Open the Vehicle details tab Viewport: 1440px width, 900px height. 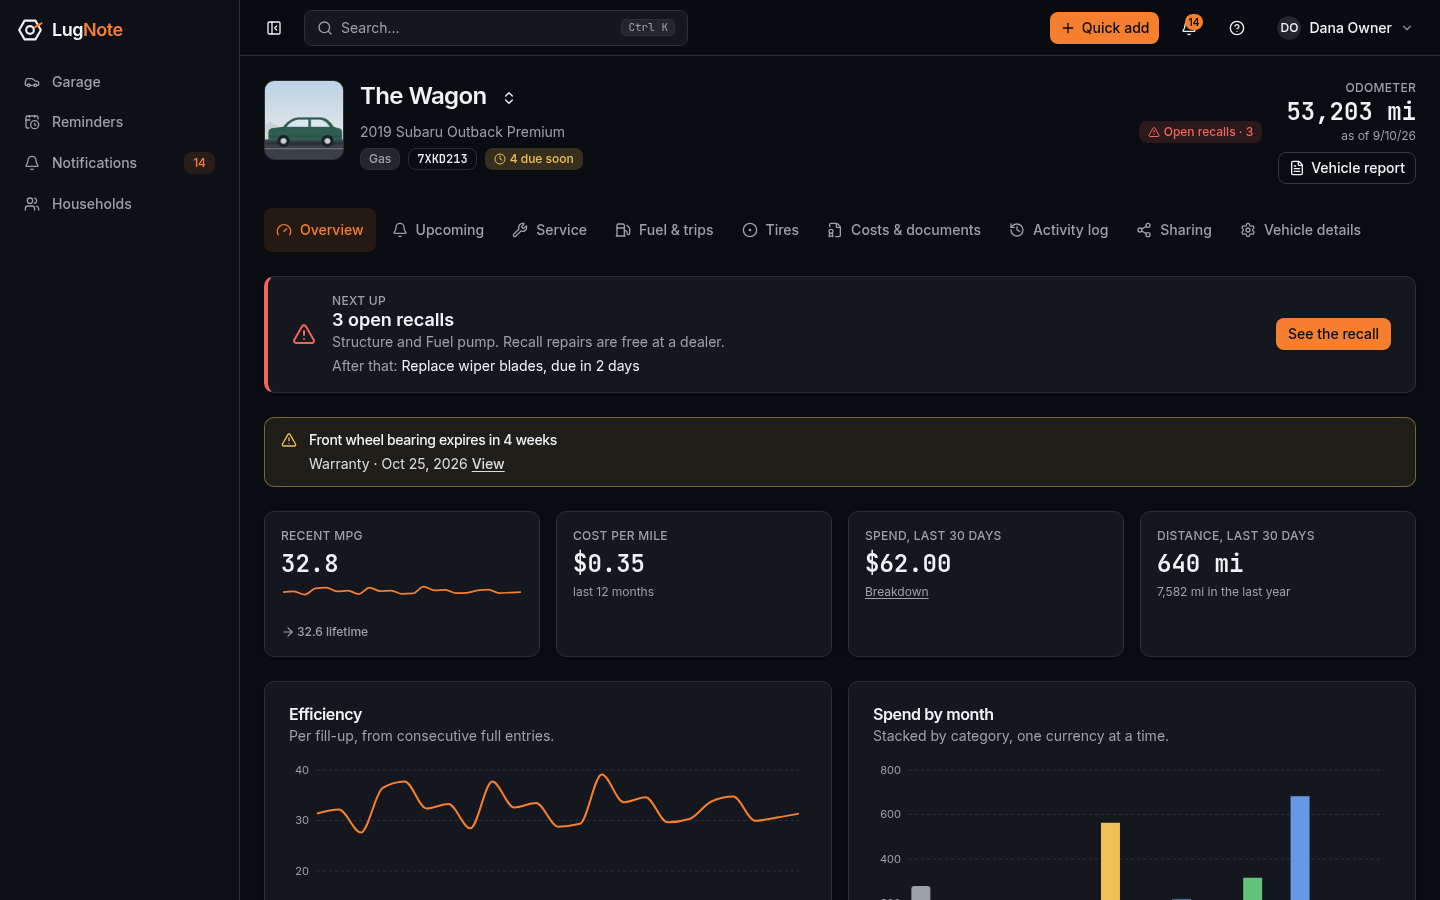tap(1300, 230)
